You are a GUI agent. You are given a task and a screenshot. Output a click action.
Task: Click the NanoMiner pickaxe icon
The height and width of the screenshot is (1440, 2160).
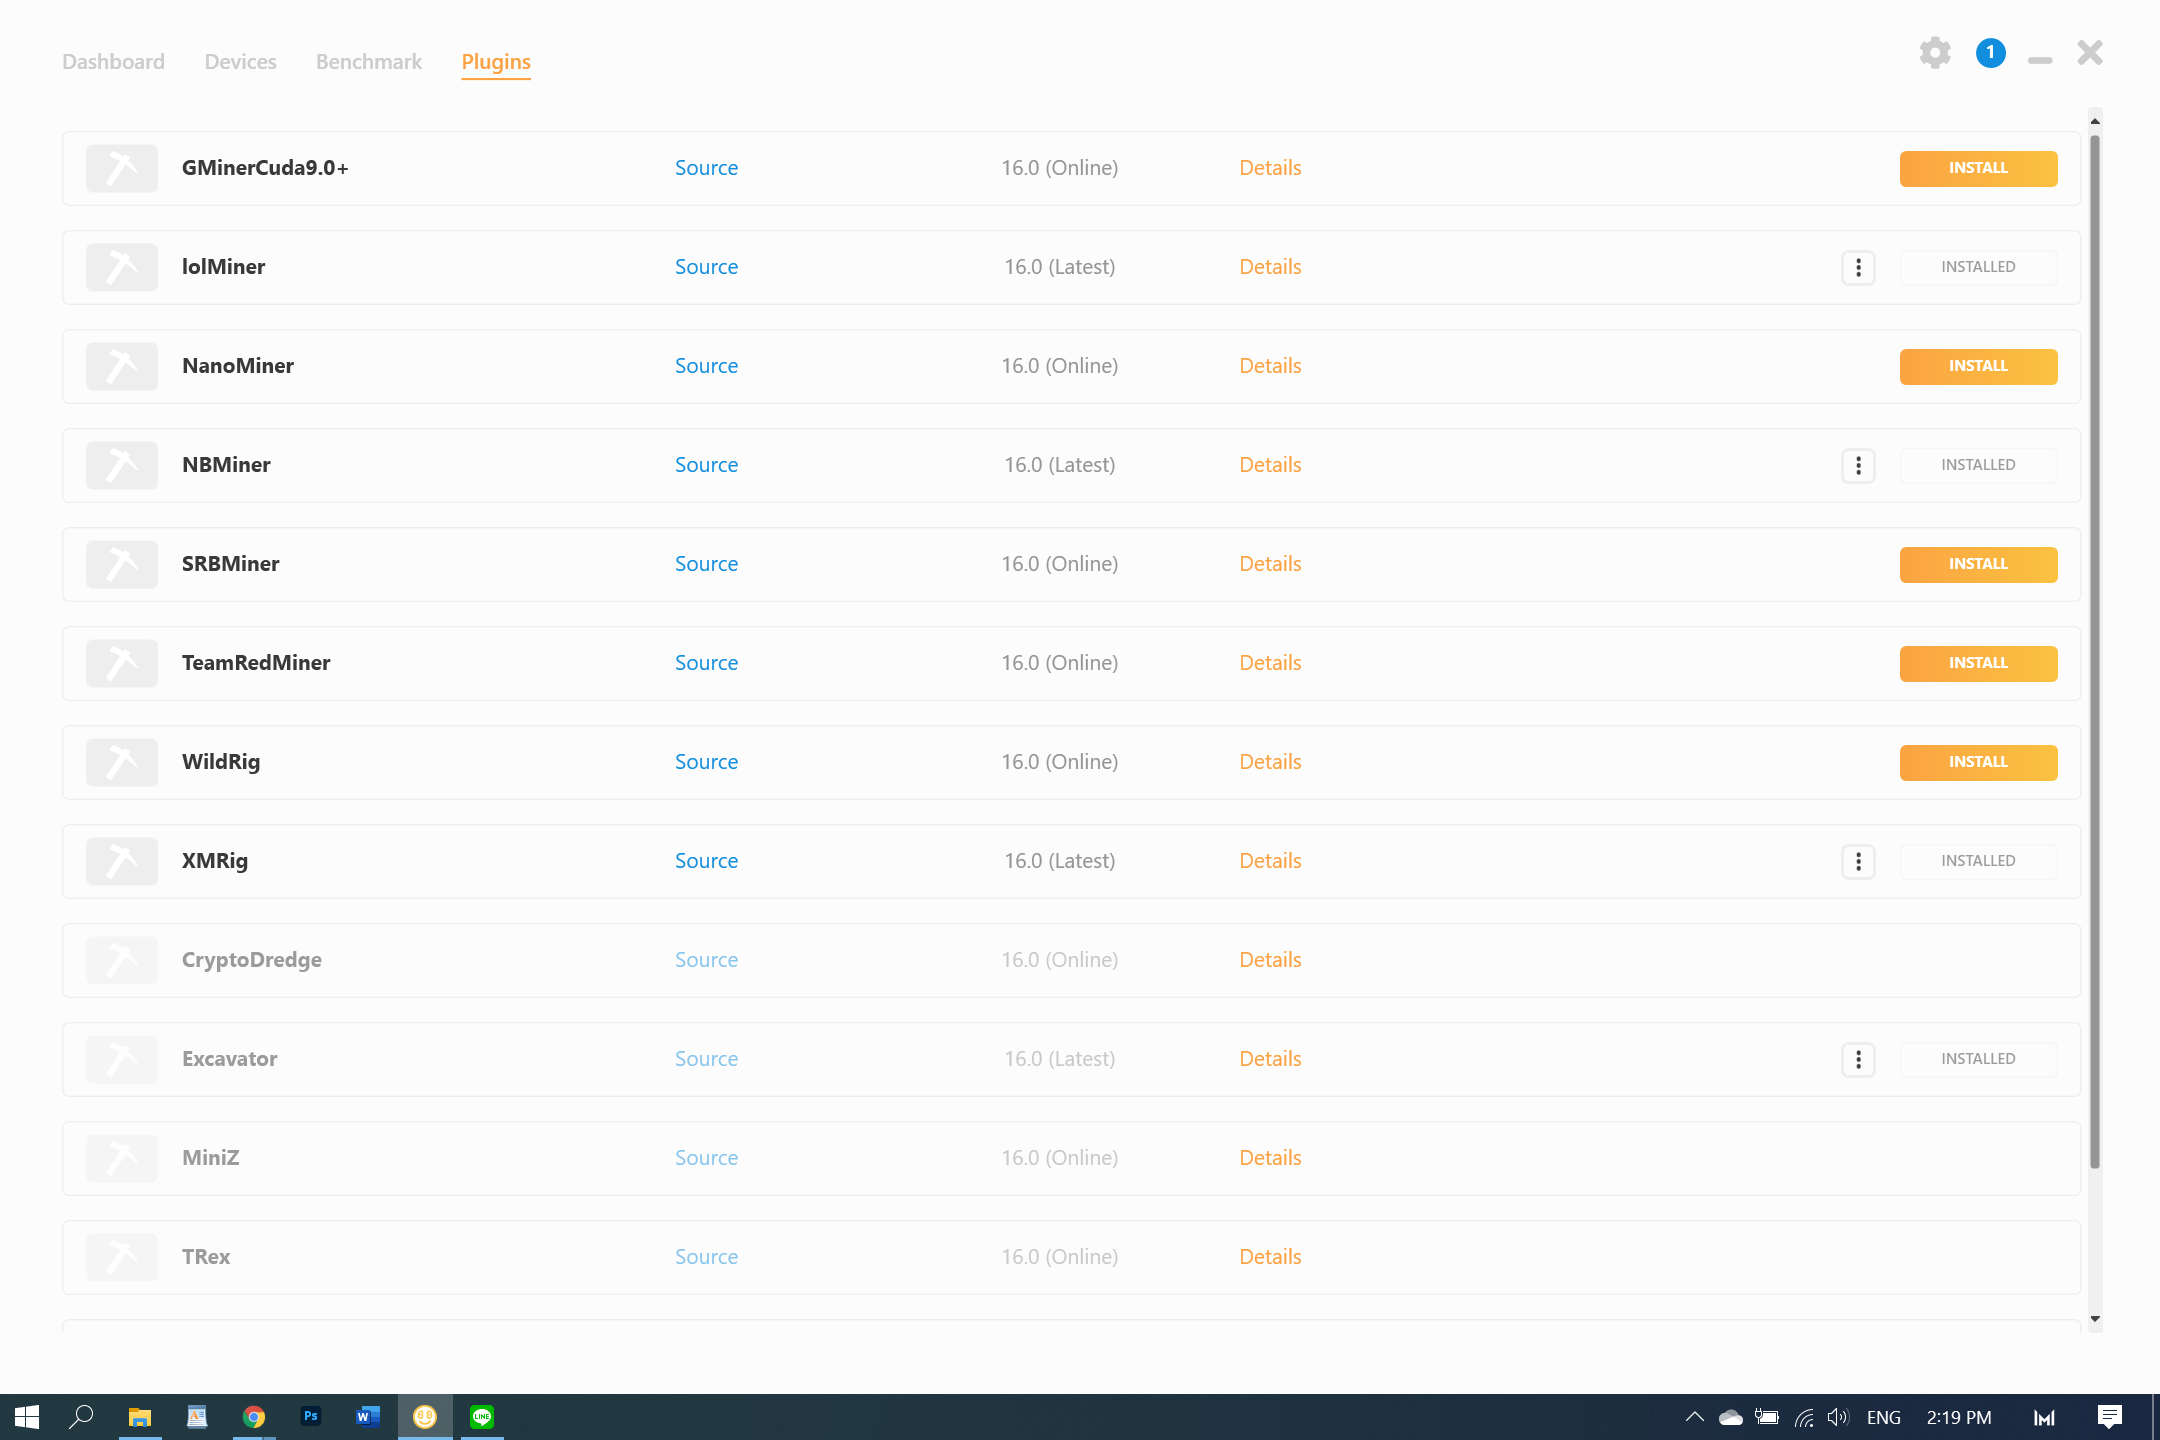[x=122, y=366]
